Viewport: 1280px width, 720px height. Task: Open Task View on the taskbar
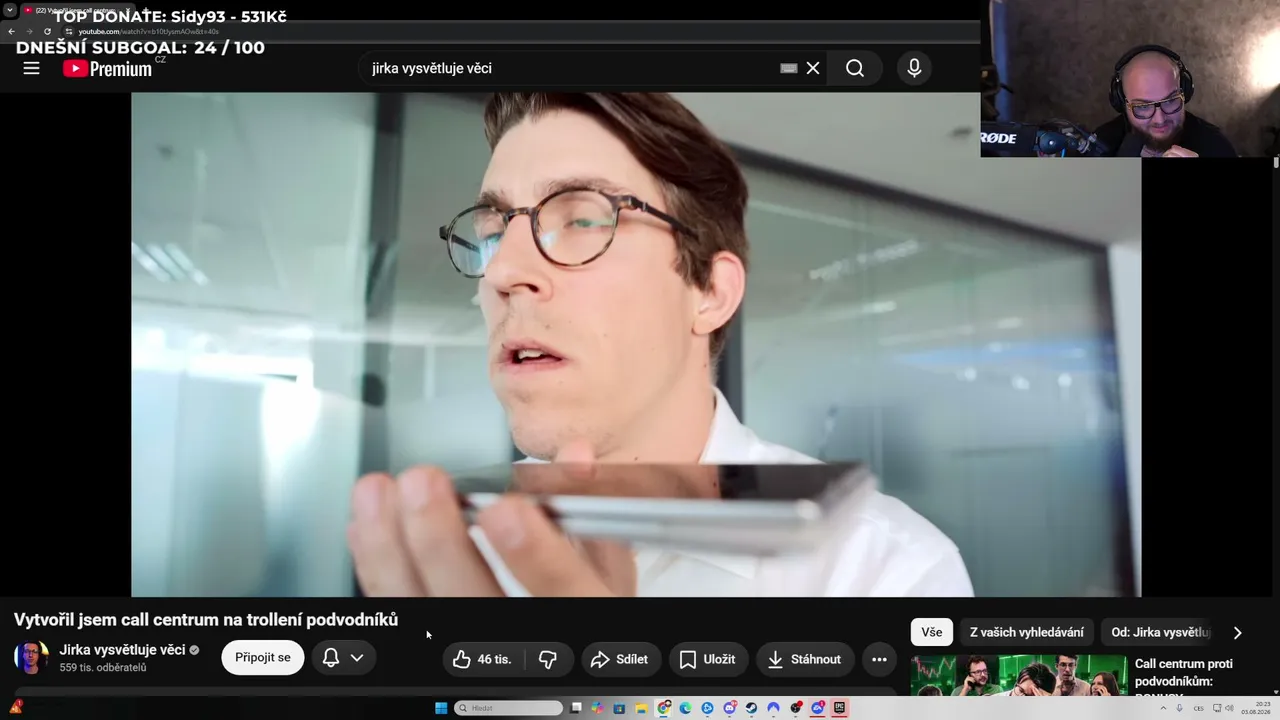576,708
